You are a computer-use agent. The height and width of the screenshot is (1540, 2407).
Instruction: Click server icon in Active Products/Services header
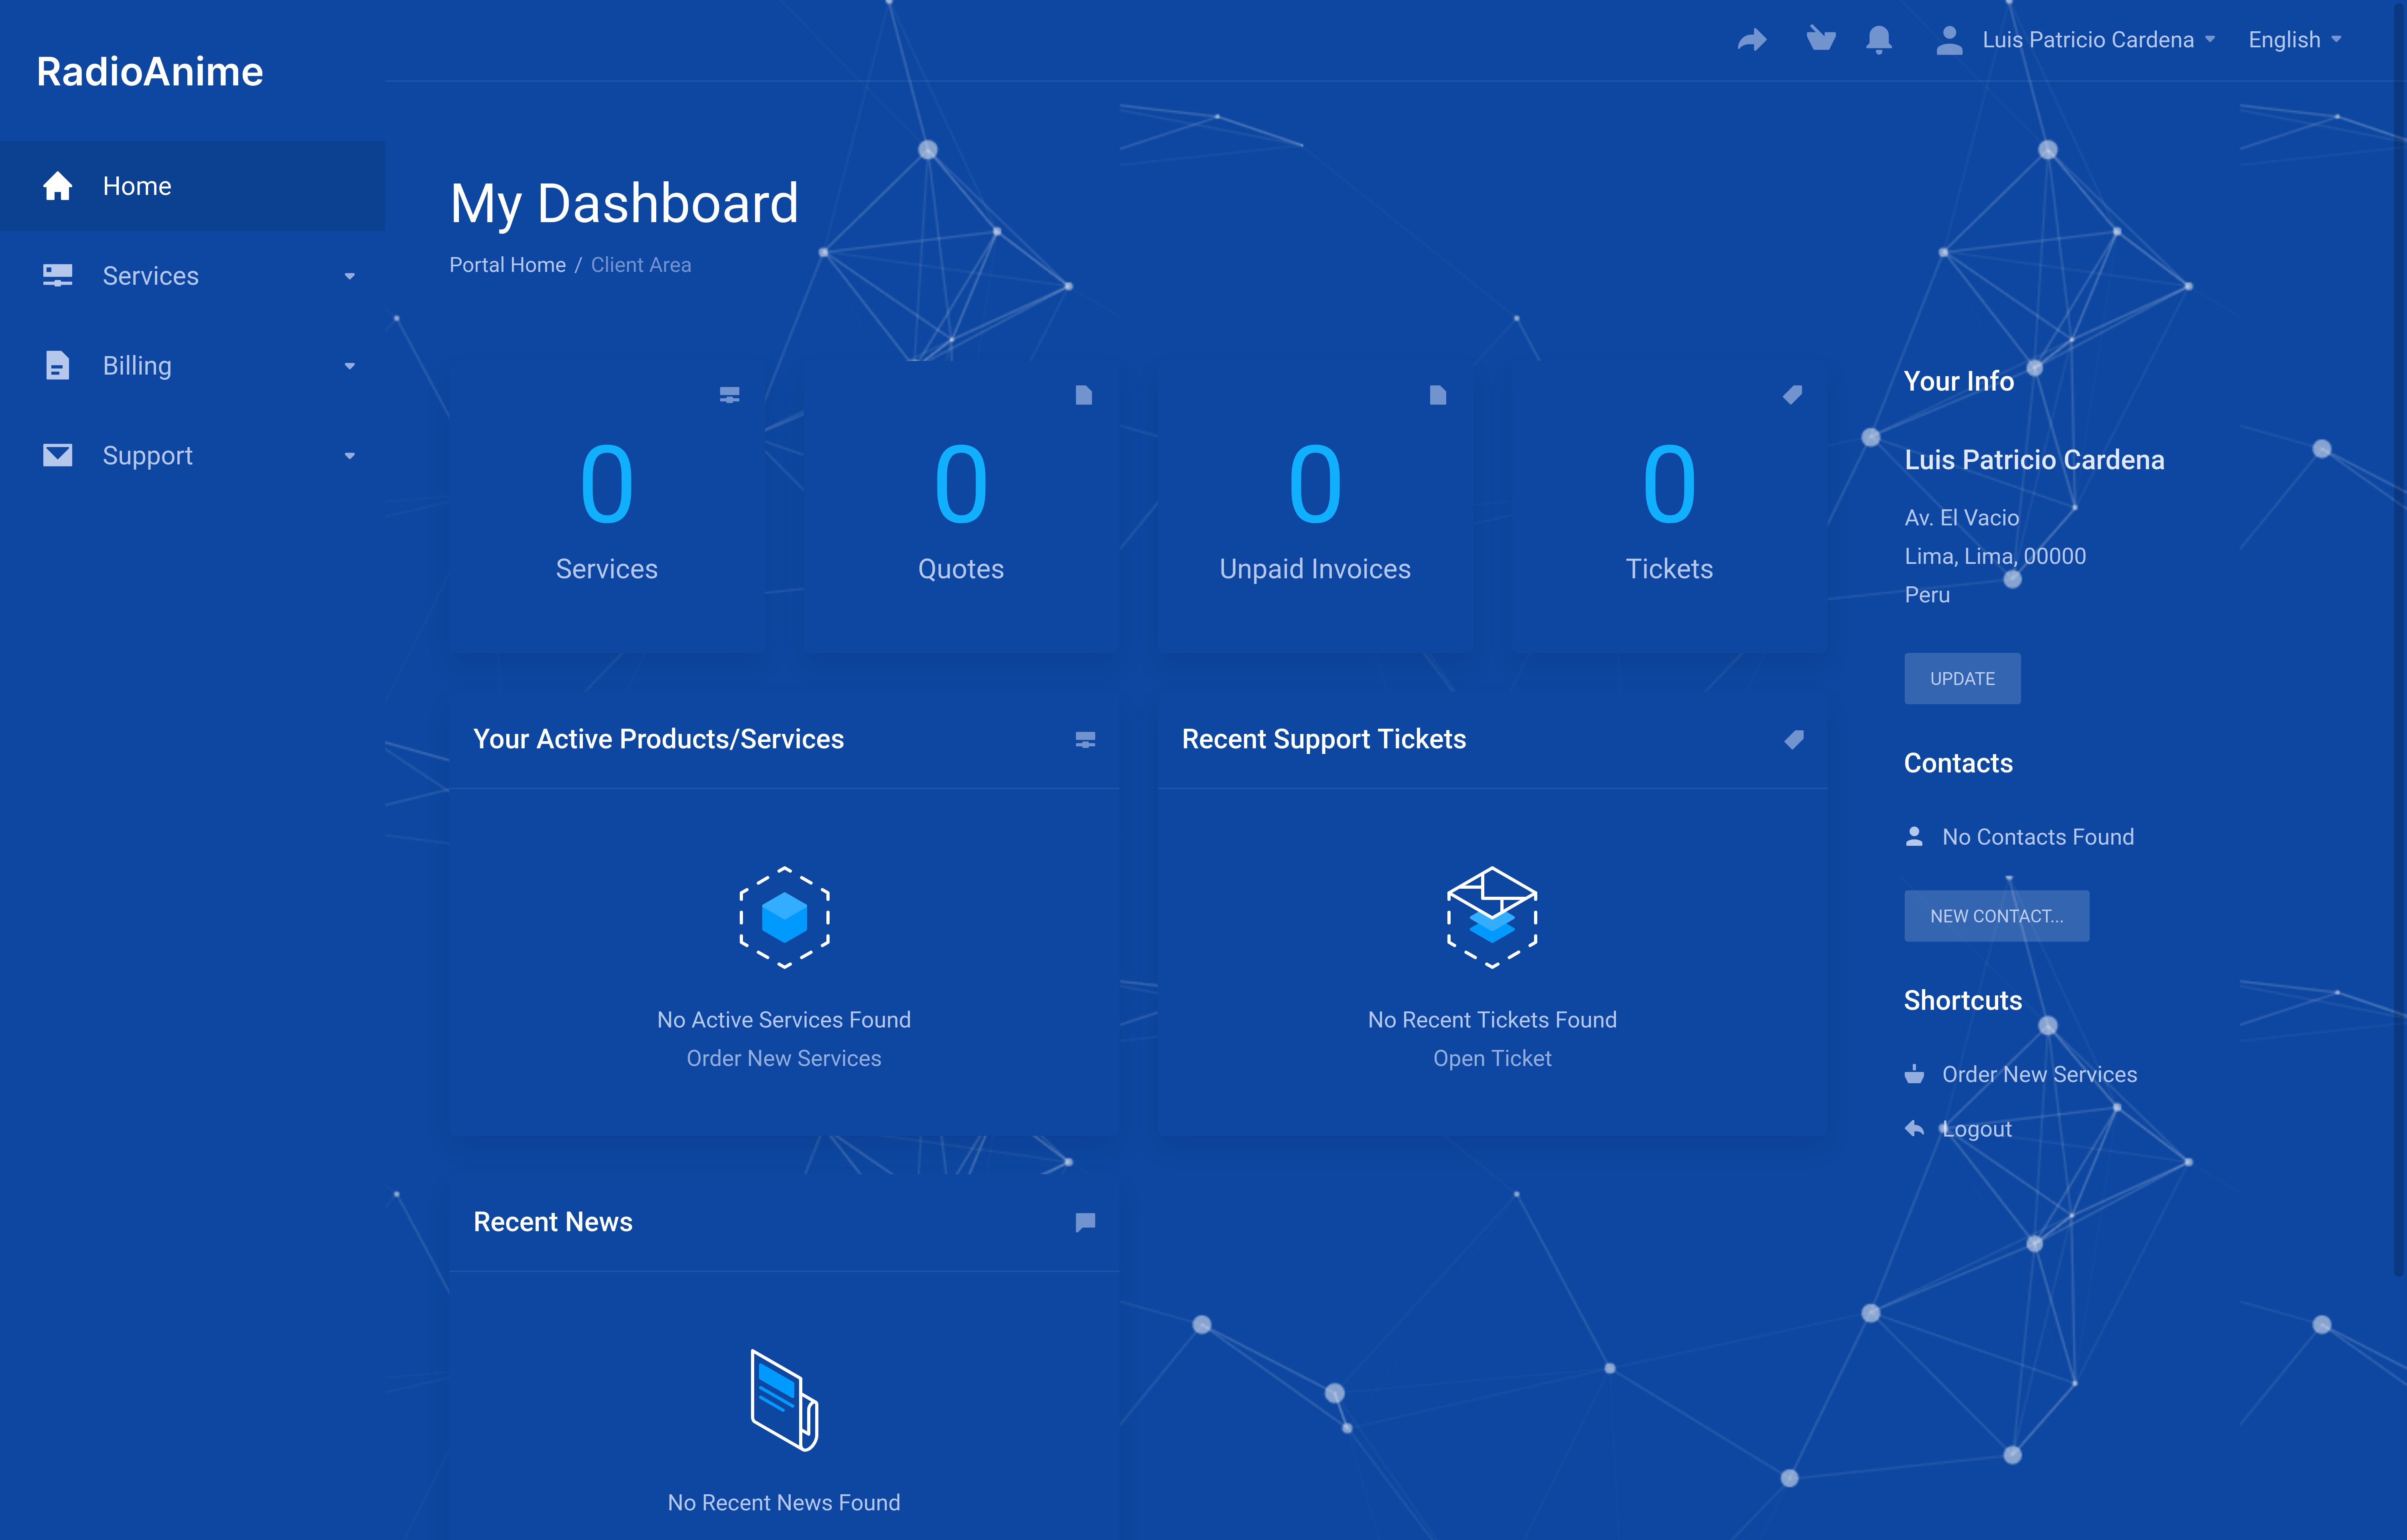[1085, 740]
